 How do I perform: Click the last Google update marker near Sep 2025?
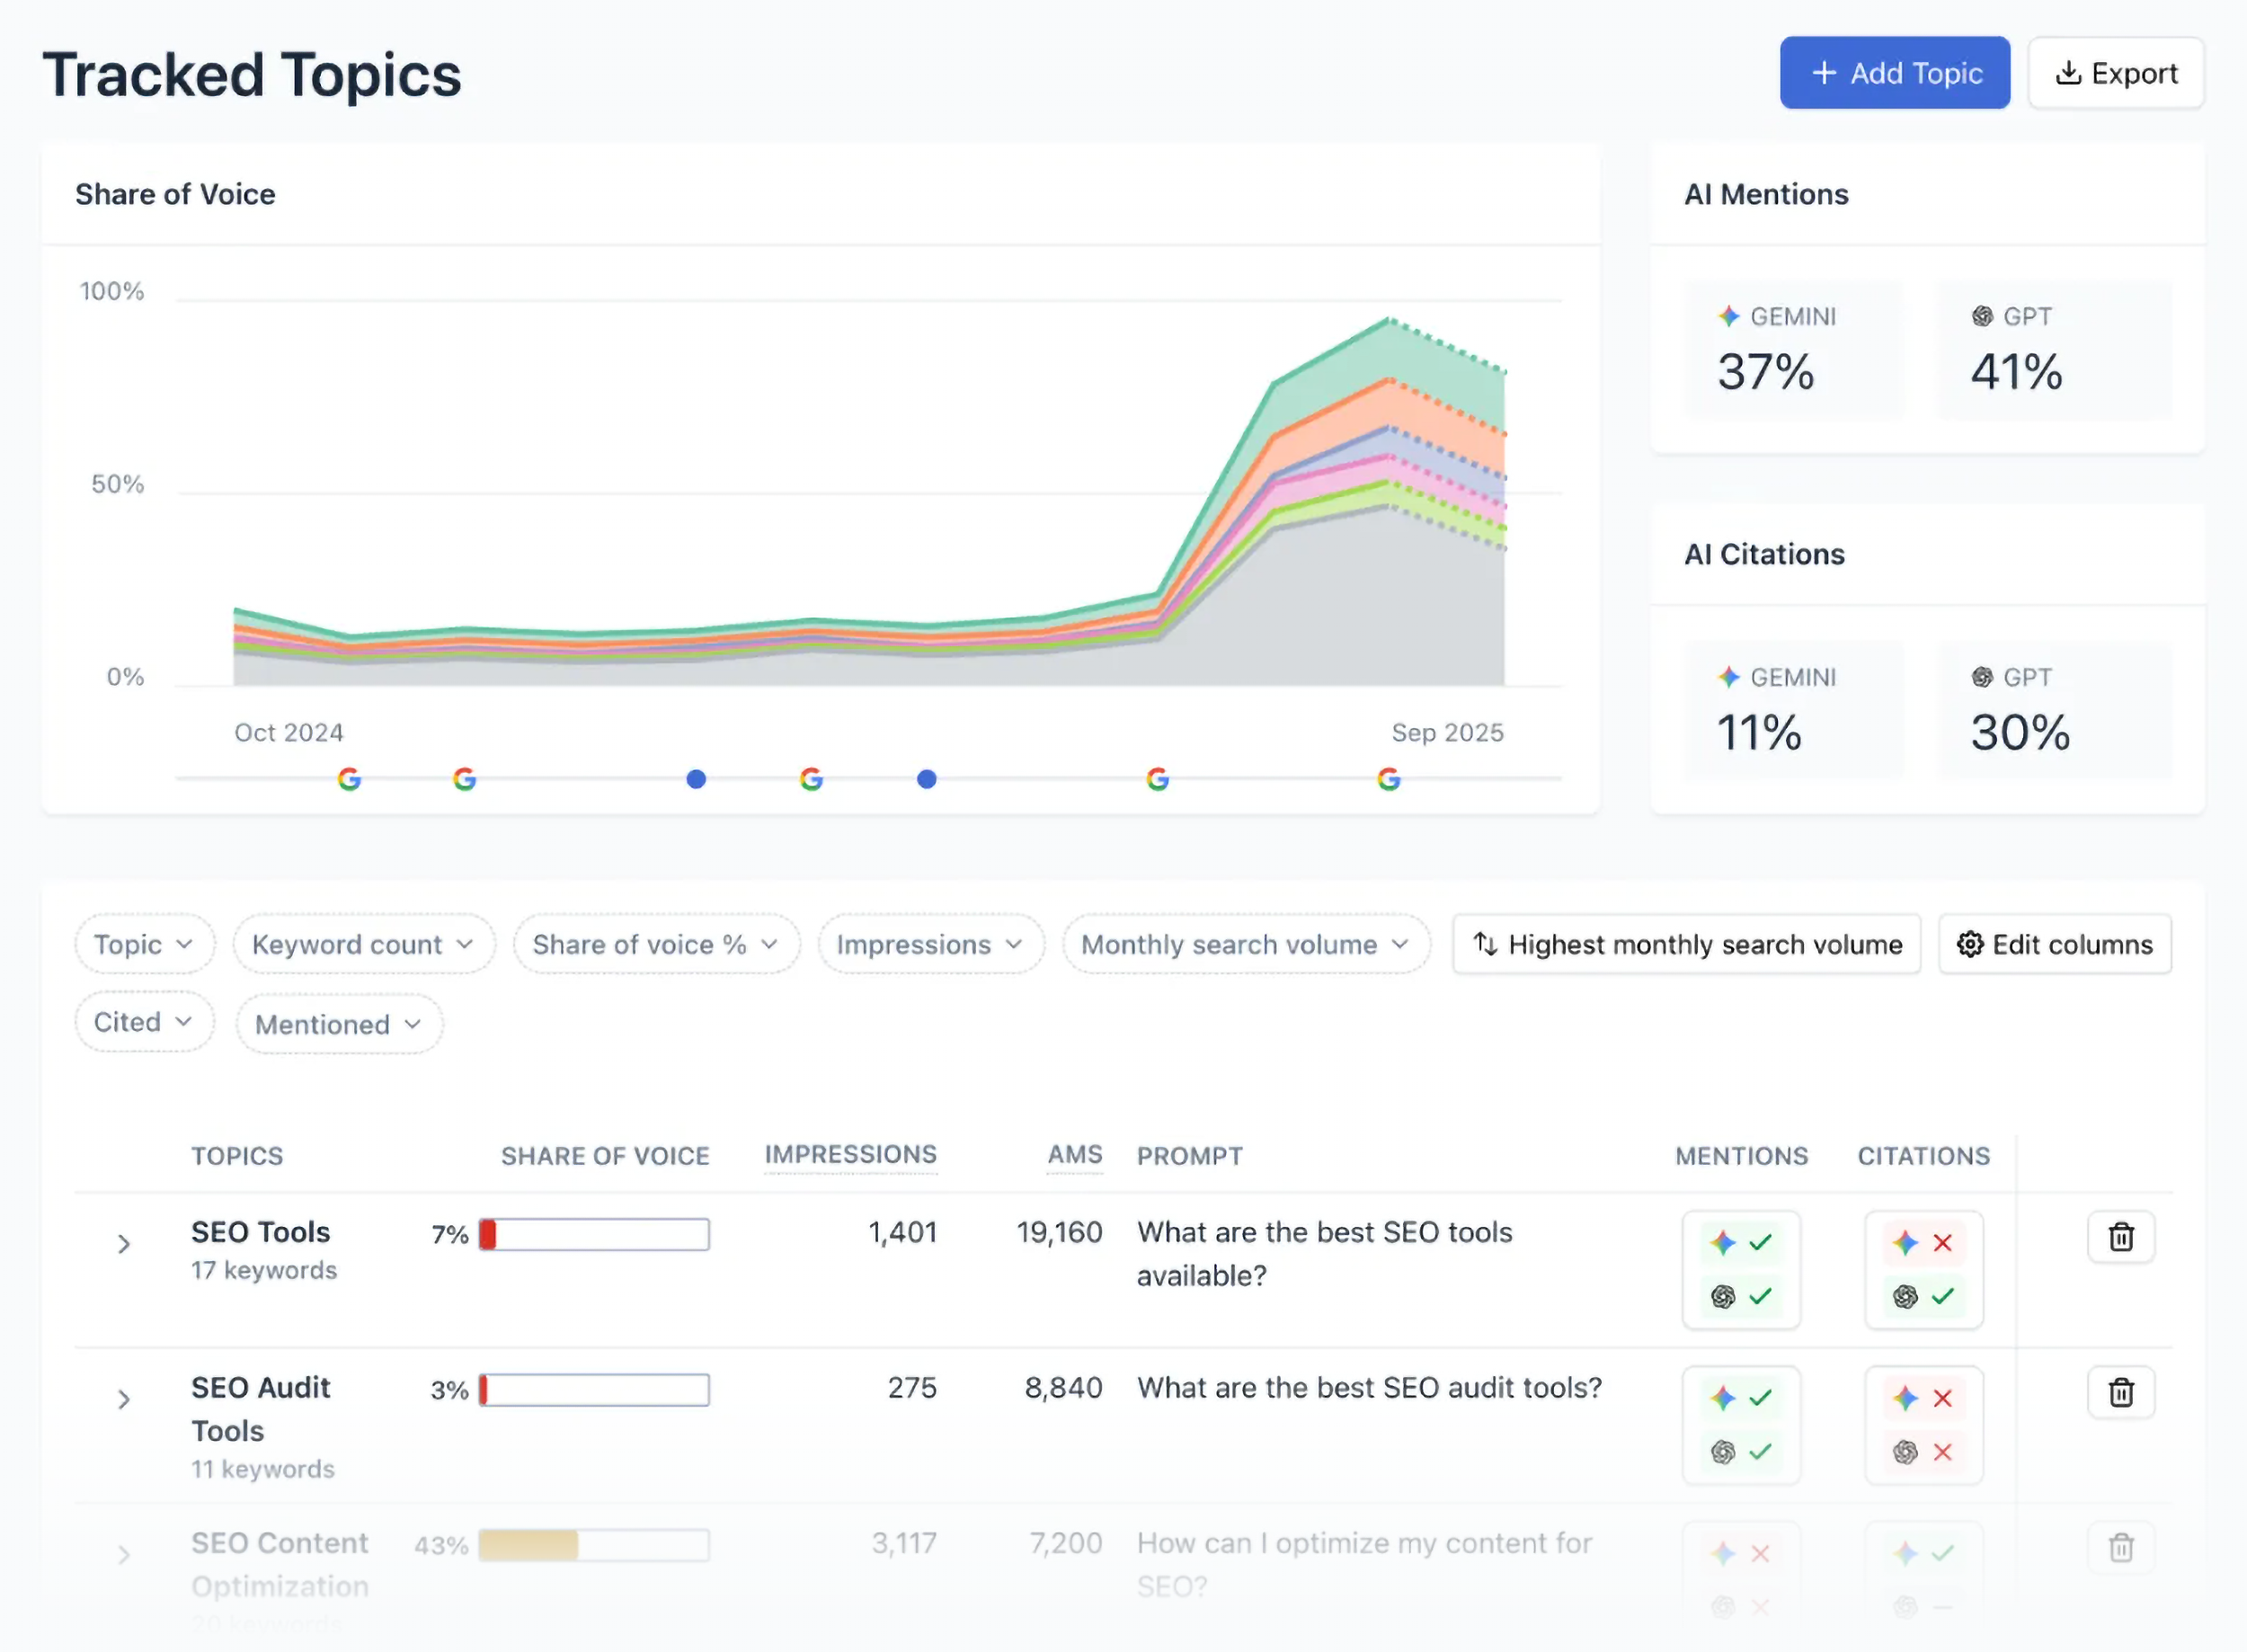pyautogui.click(x=1388, y=779)
